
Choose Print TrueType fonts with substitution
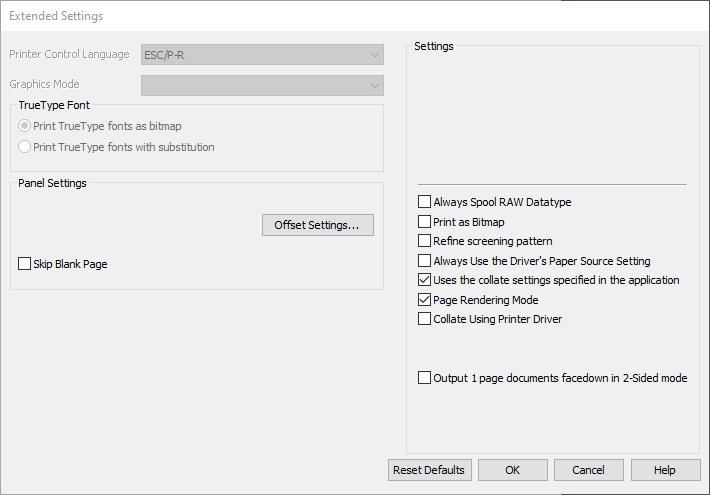[x=25, y=147]
